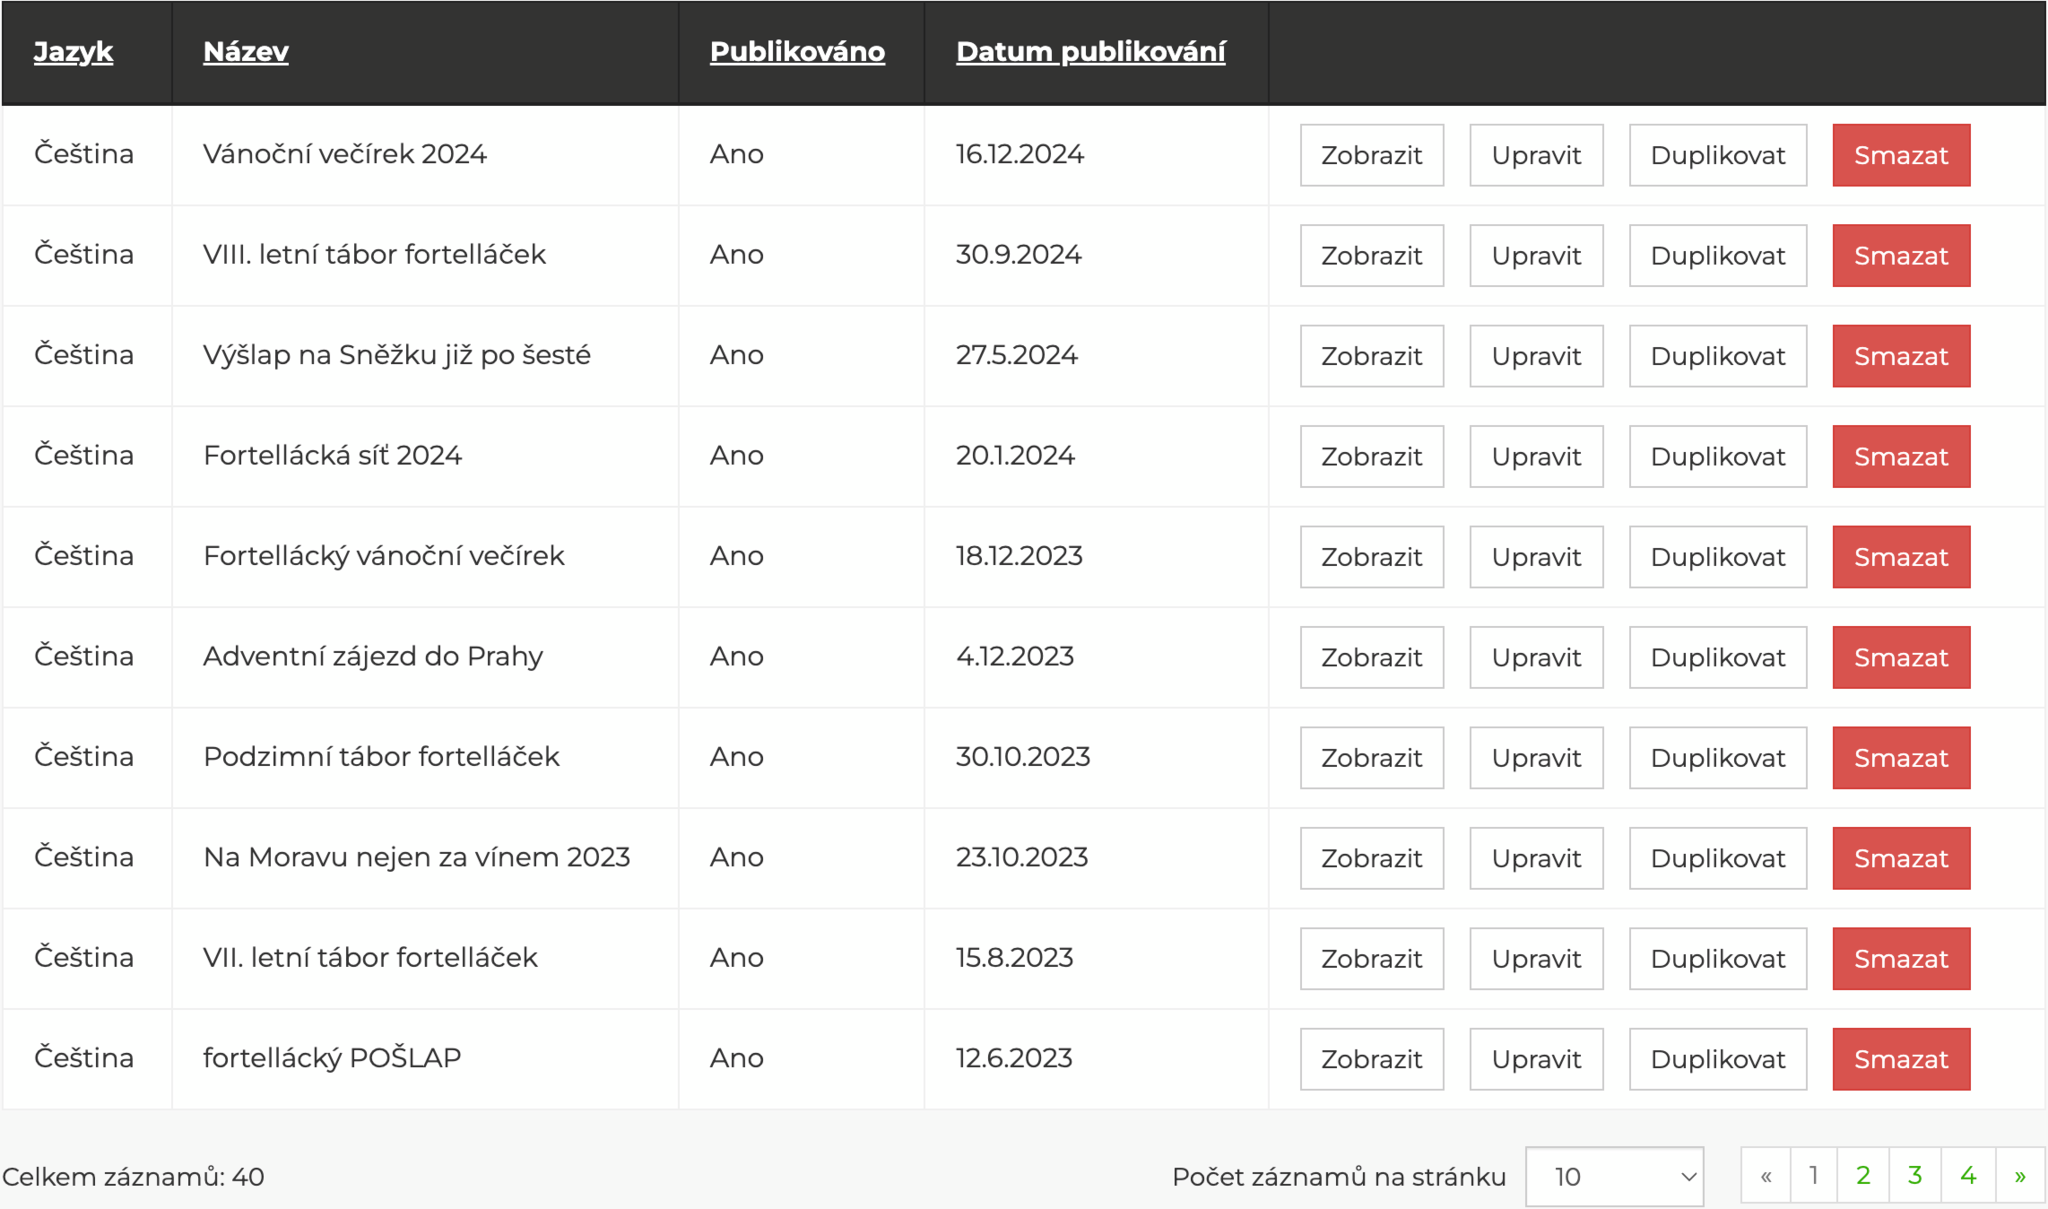Select date cell 30.10.2023
Viewport: 2048px width, 1209px height.
(1023, 756)
